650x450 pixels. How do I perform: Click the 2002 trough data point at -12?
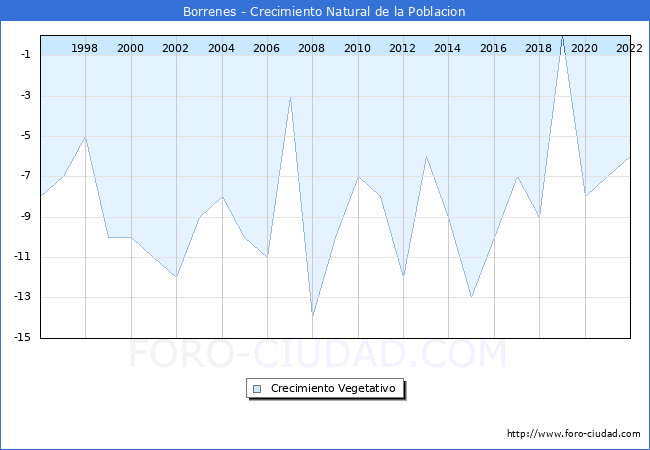(x=177, y=277)
